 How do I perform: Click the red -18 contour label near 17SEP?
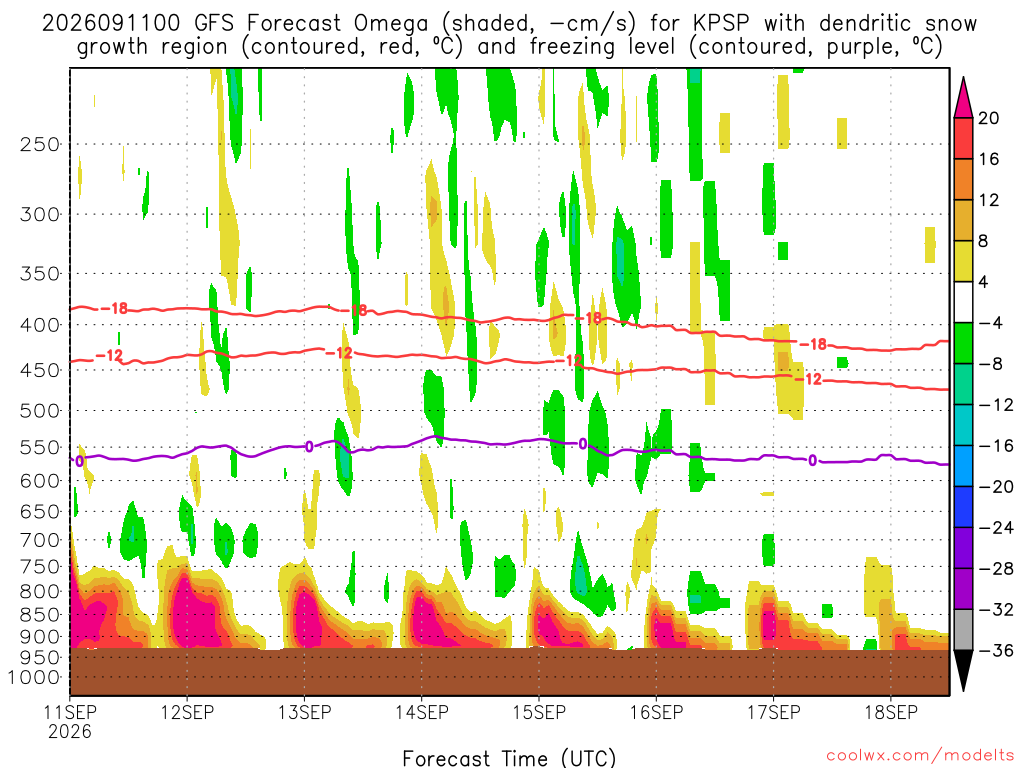point(814,344)
